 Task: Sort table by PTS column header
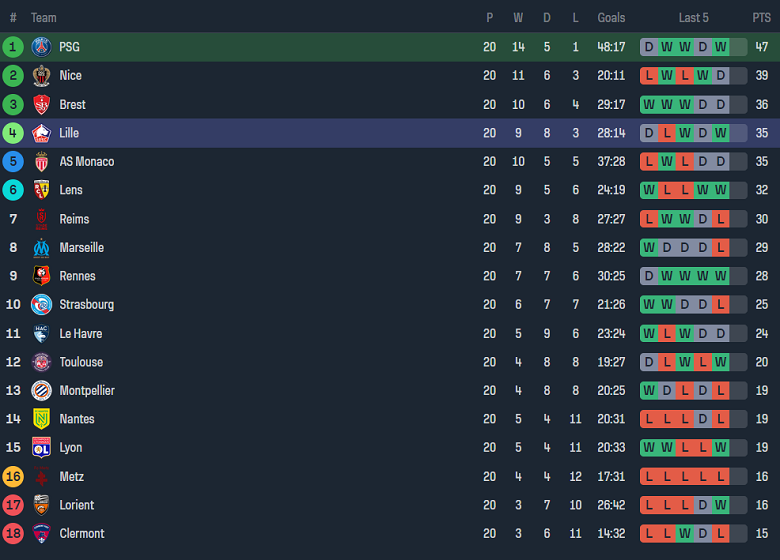pyautogui.click(x=761, y=18)
